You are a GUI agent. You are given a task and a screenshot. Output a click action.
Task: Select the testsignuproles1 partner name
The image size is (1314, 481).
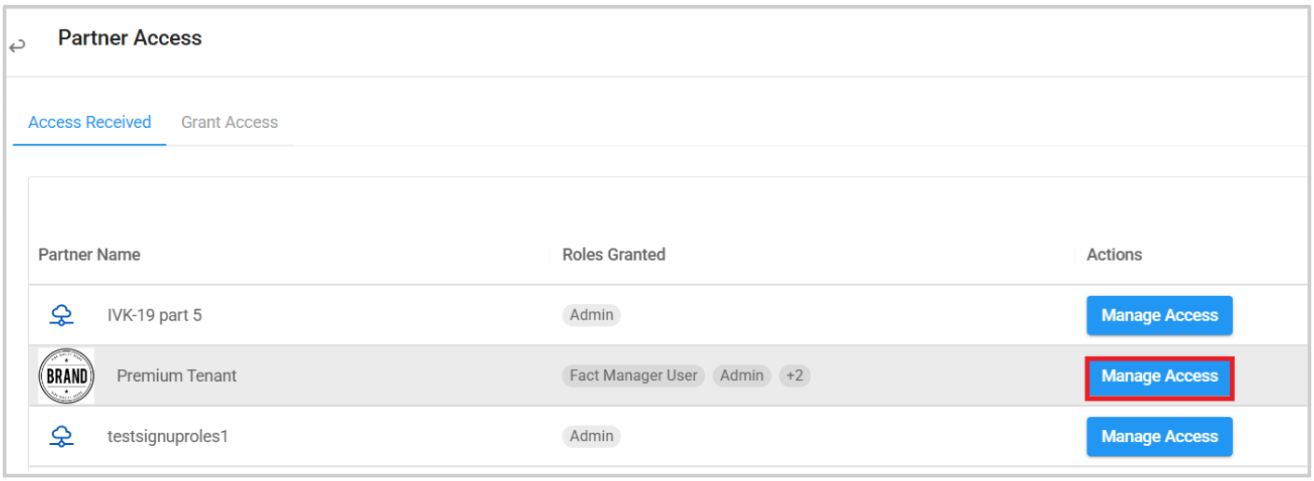[x=168, y=436]
